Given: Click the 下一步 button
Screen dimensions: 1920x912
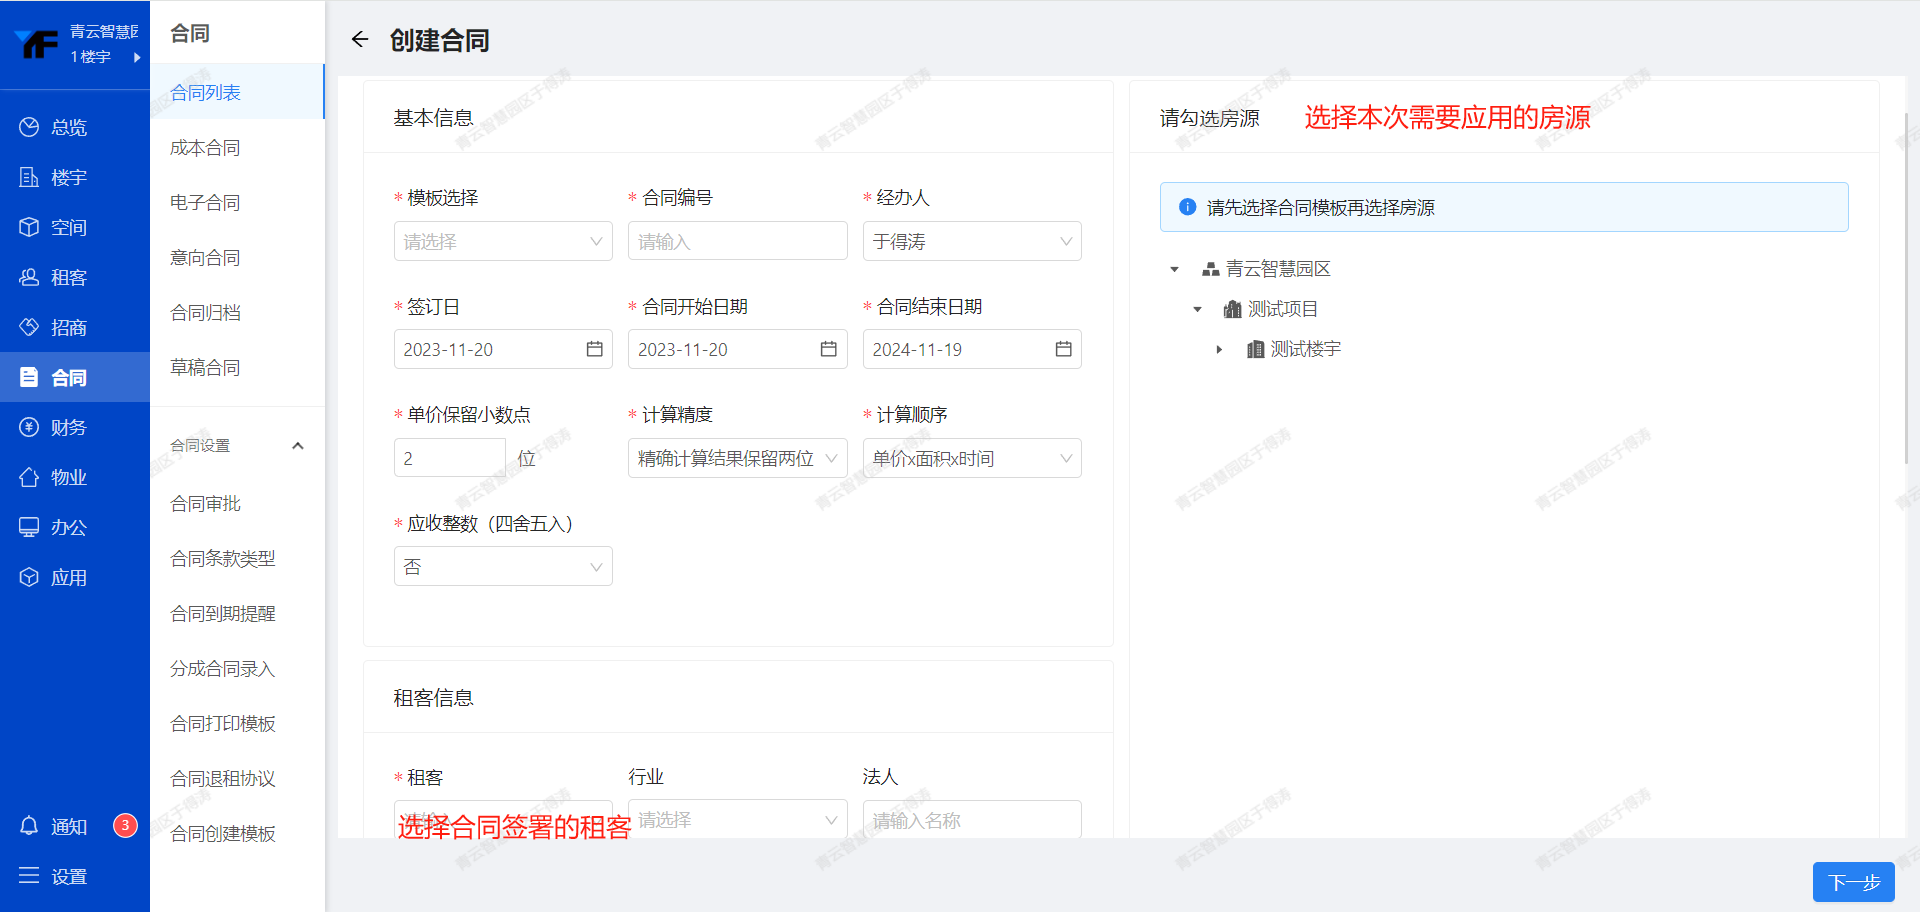Looking at the screenshot, I should pyautogui.click(x=1853, y=882).
